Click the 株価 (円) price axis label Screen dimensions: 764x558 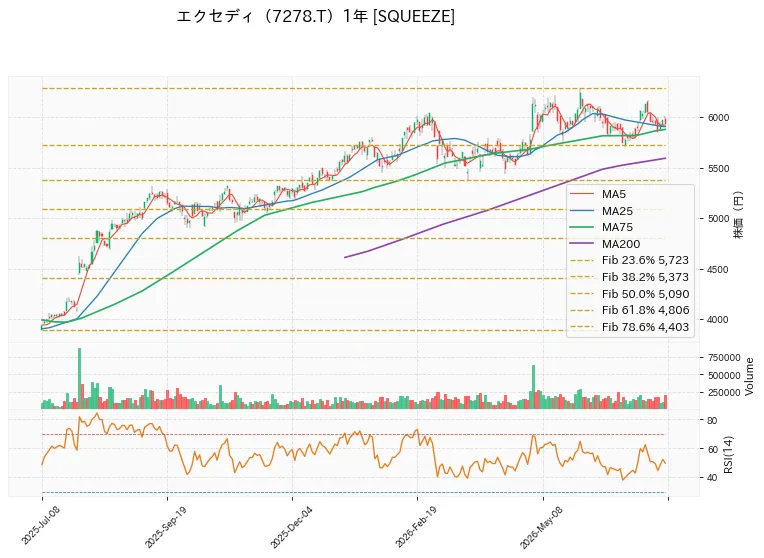(739, 214)
